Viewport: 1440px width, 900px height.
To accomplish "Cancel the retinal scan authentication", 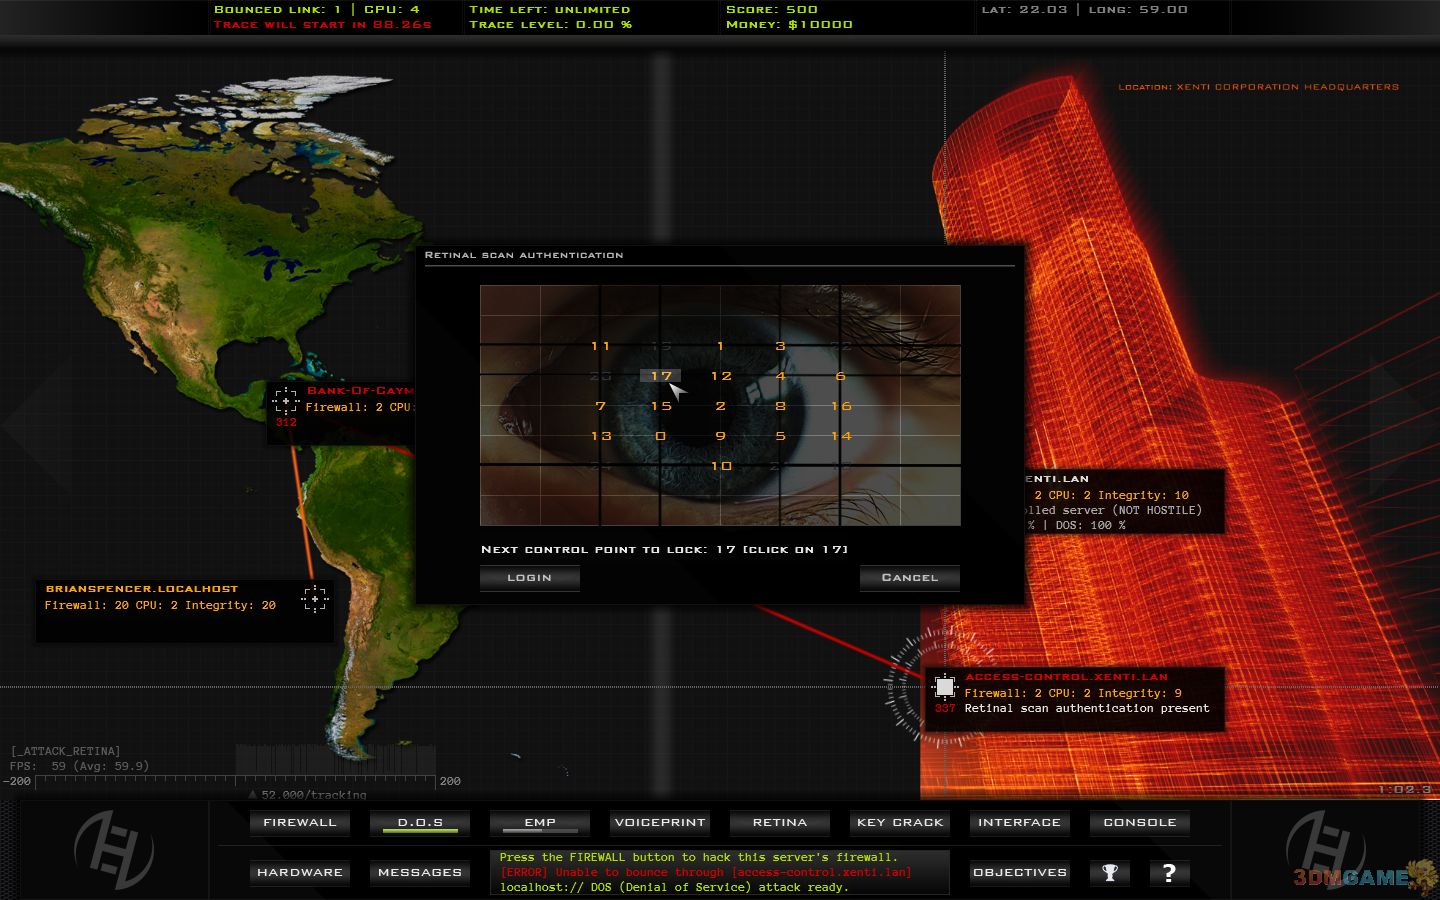I will click(909, 577).
